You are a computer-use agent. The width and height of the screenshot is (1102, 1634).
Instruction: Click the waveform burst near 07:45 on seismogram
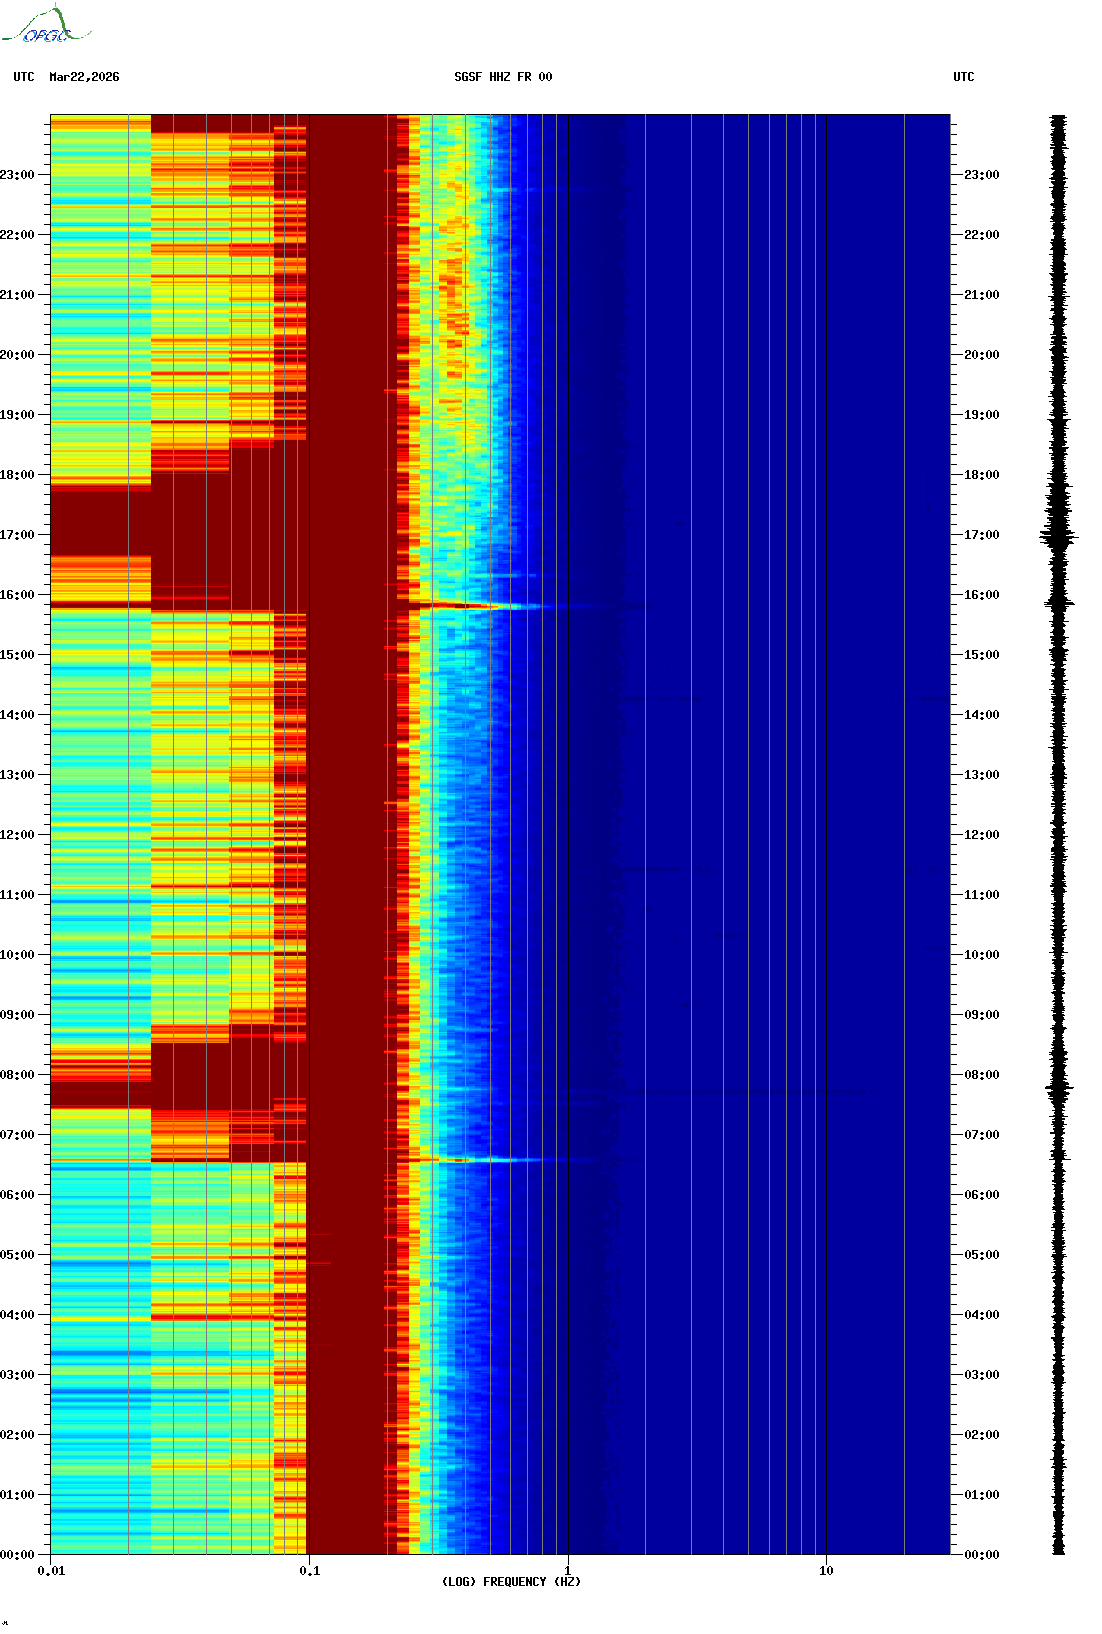click(x=1059, y=1088)
